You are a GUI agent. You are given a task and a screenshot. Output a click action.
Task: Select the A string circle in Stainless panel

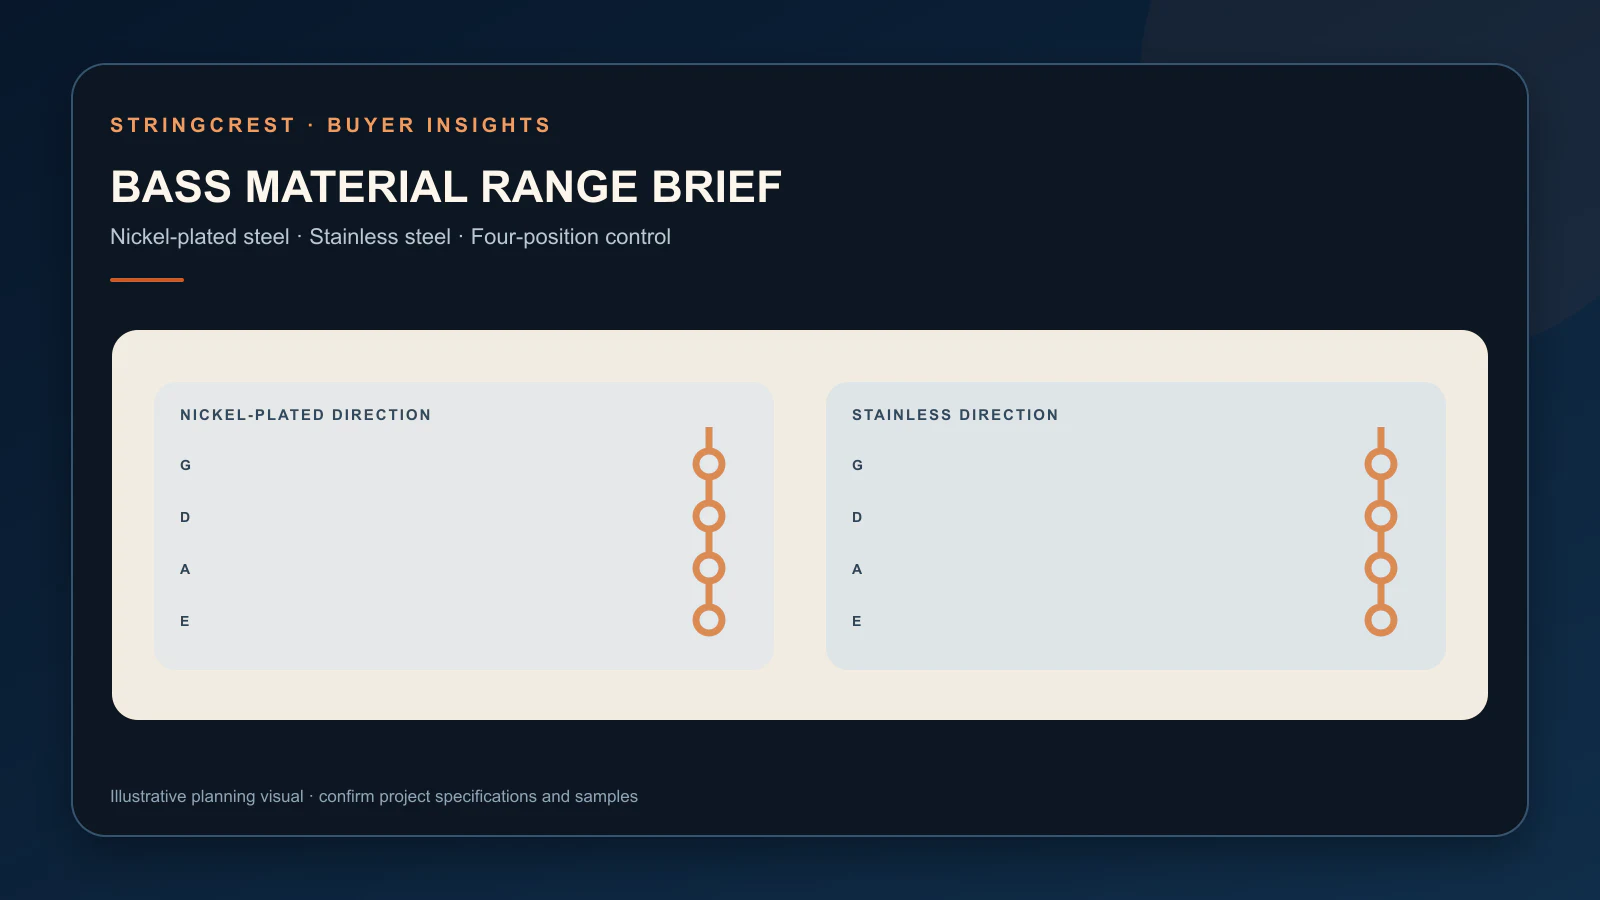click(x=1381, y=568)
